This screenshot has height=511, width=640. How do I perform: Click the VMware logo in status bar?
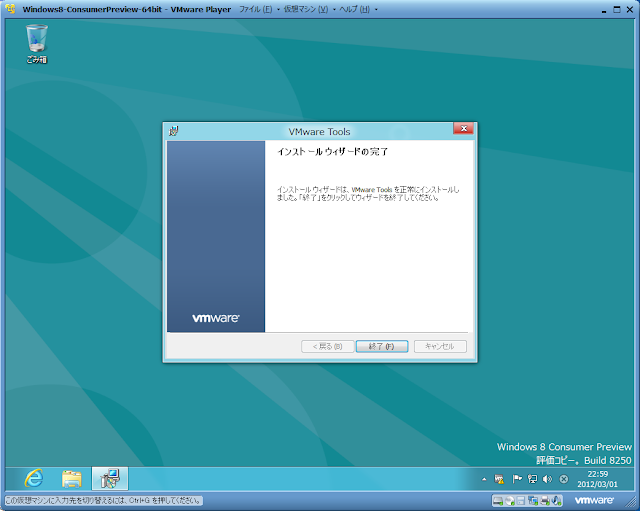point(594,500)
